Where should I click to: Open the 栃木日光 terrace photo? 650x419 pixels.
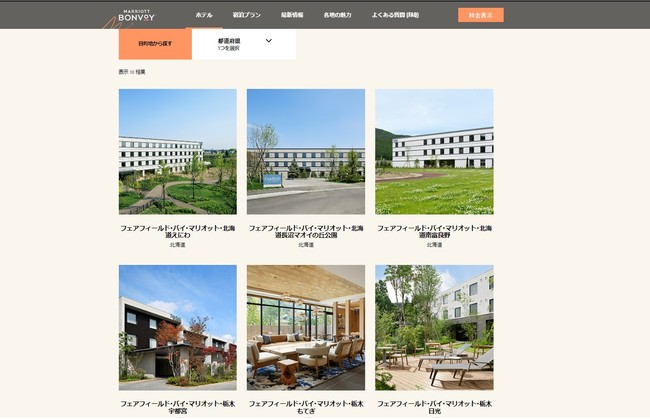[434, 328]
